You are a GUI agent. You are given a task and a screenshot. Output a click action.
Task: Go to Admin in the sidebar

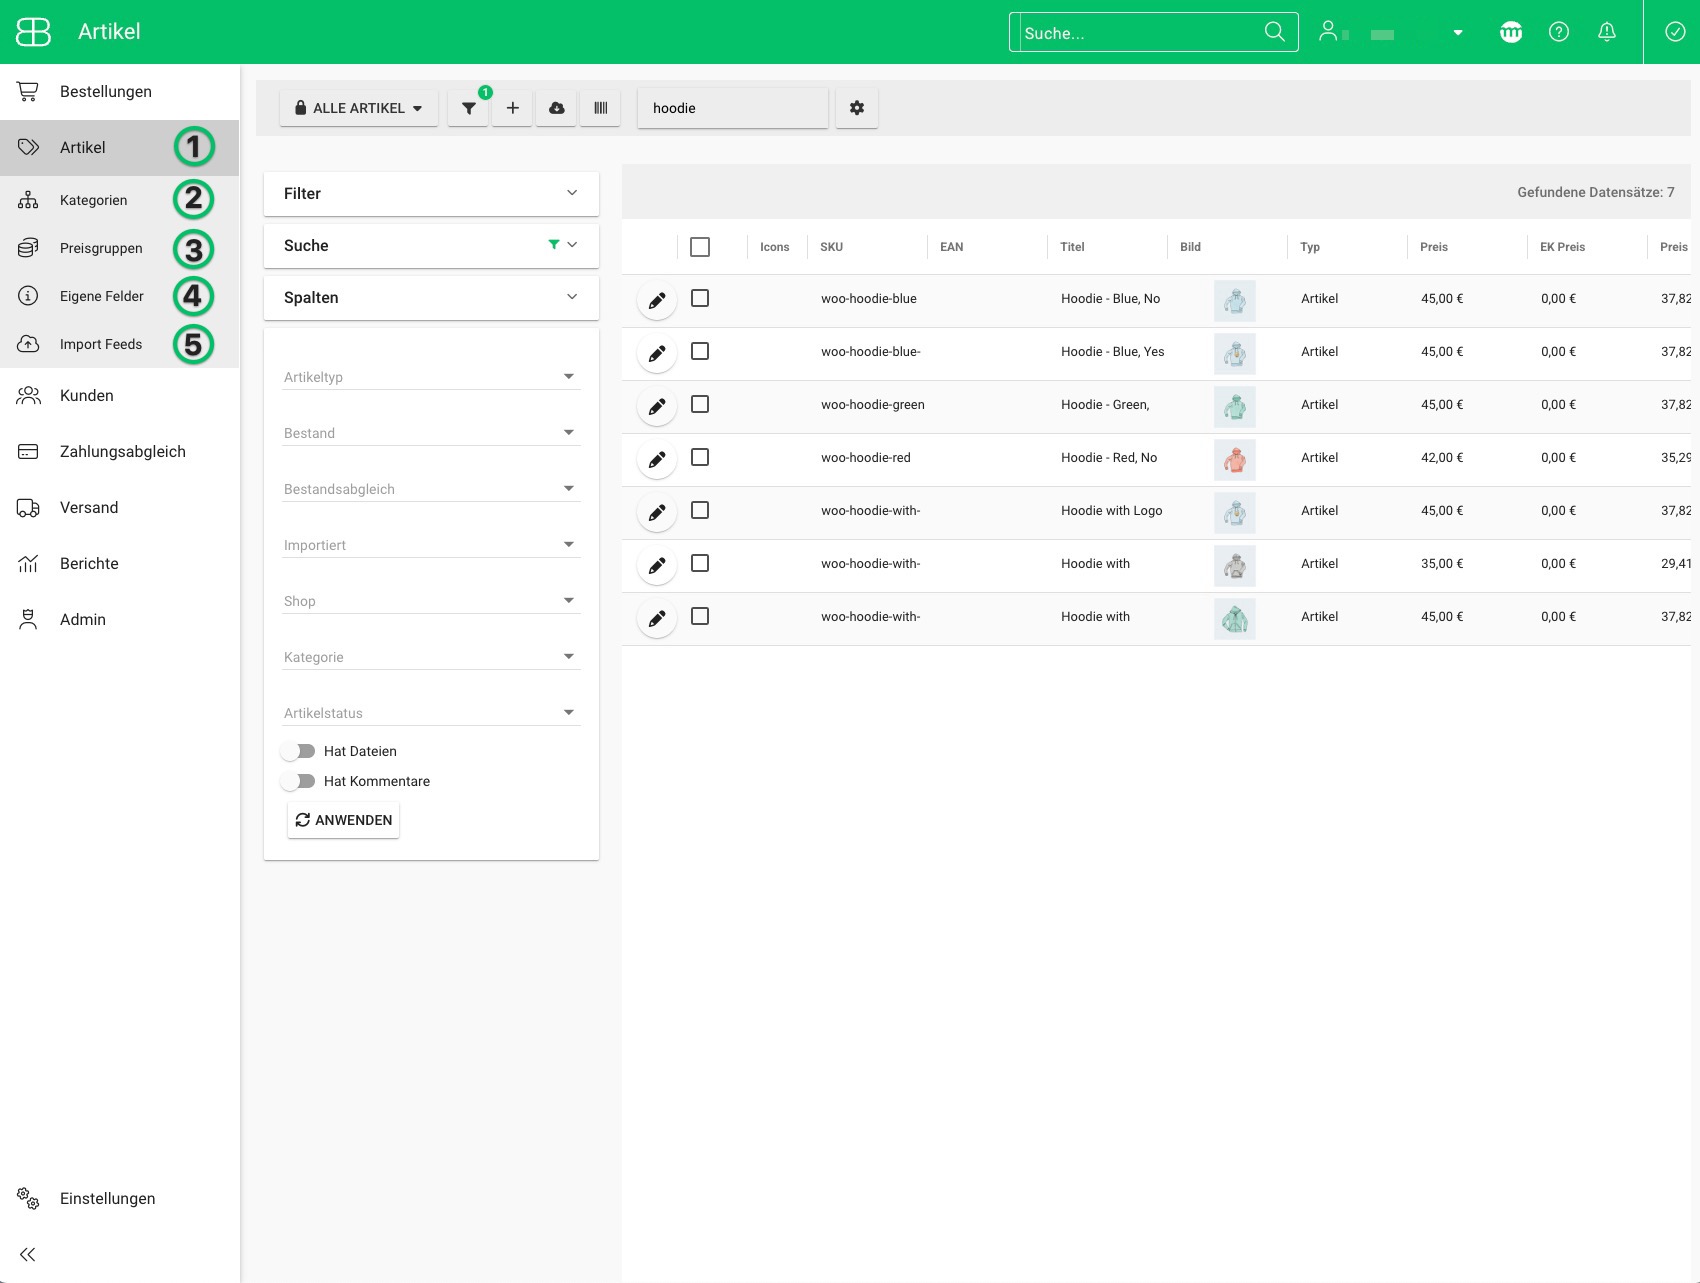[x=119, y=619]
